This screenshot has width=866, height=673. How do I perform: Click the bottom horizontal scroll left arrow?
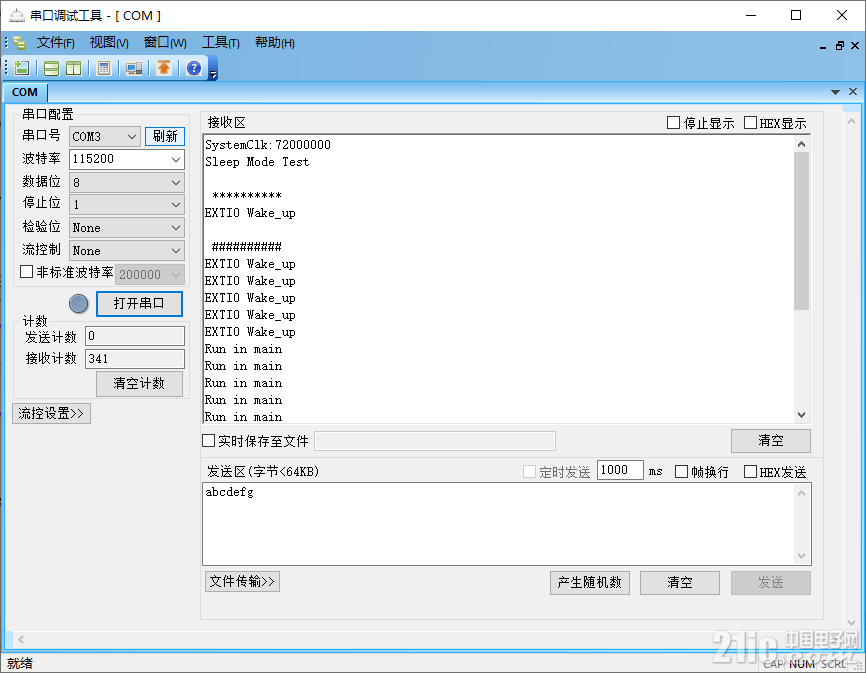coord(21,639)
